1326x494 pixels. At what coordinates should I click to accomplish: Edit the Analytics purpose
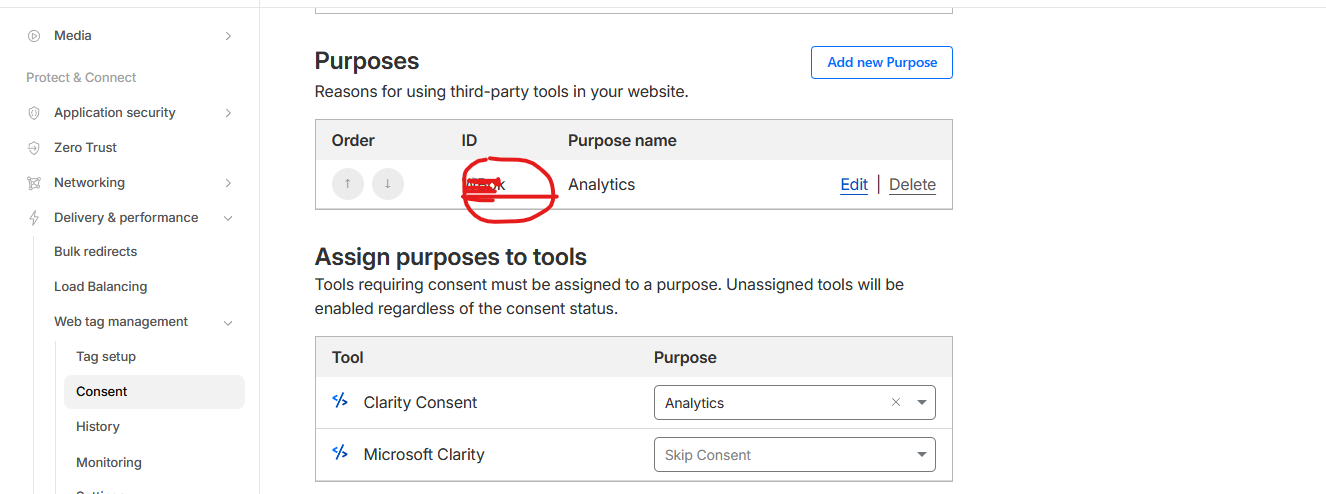[x=854, y=184]
